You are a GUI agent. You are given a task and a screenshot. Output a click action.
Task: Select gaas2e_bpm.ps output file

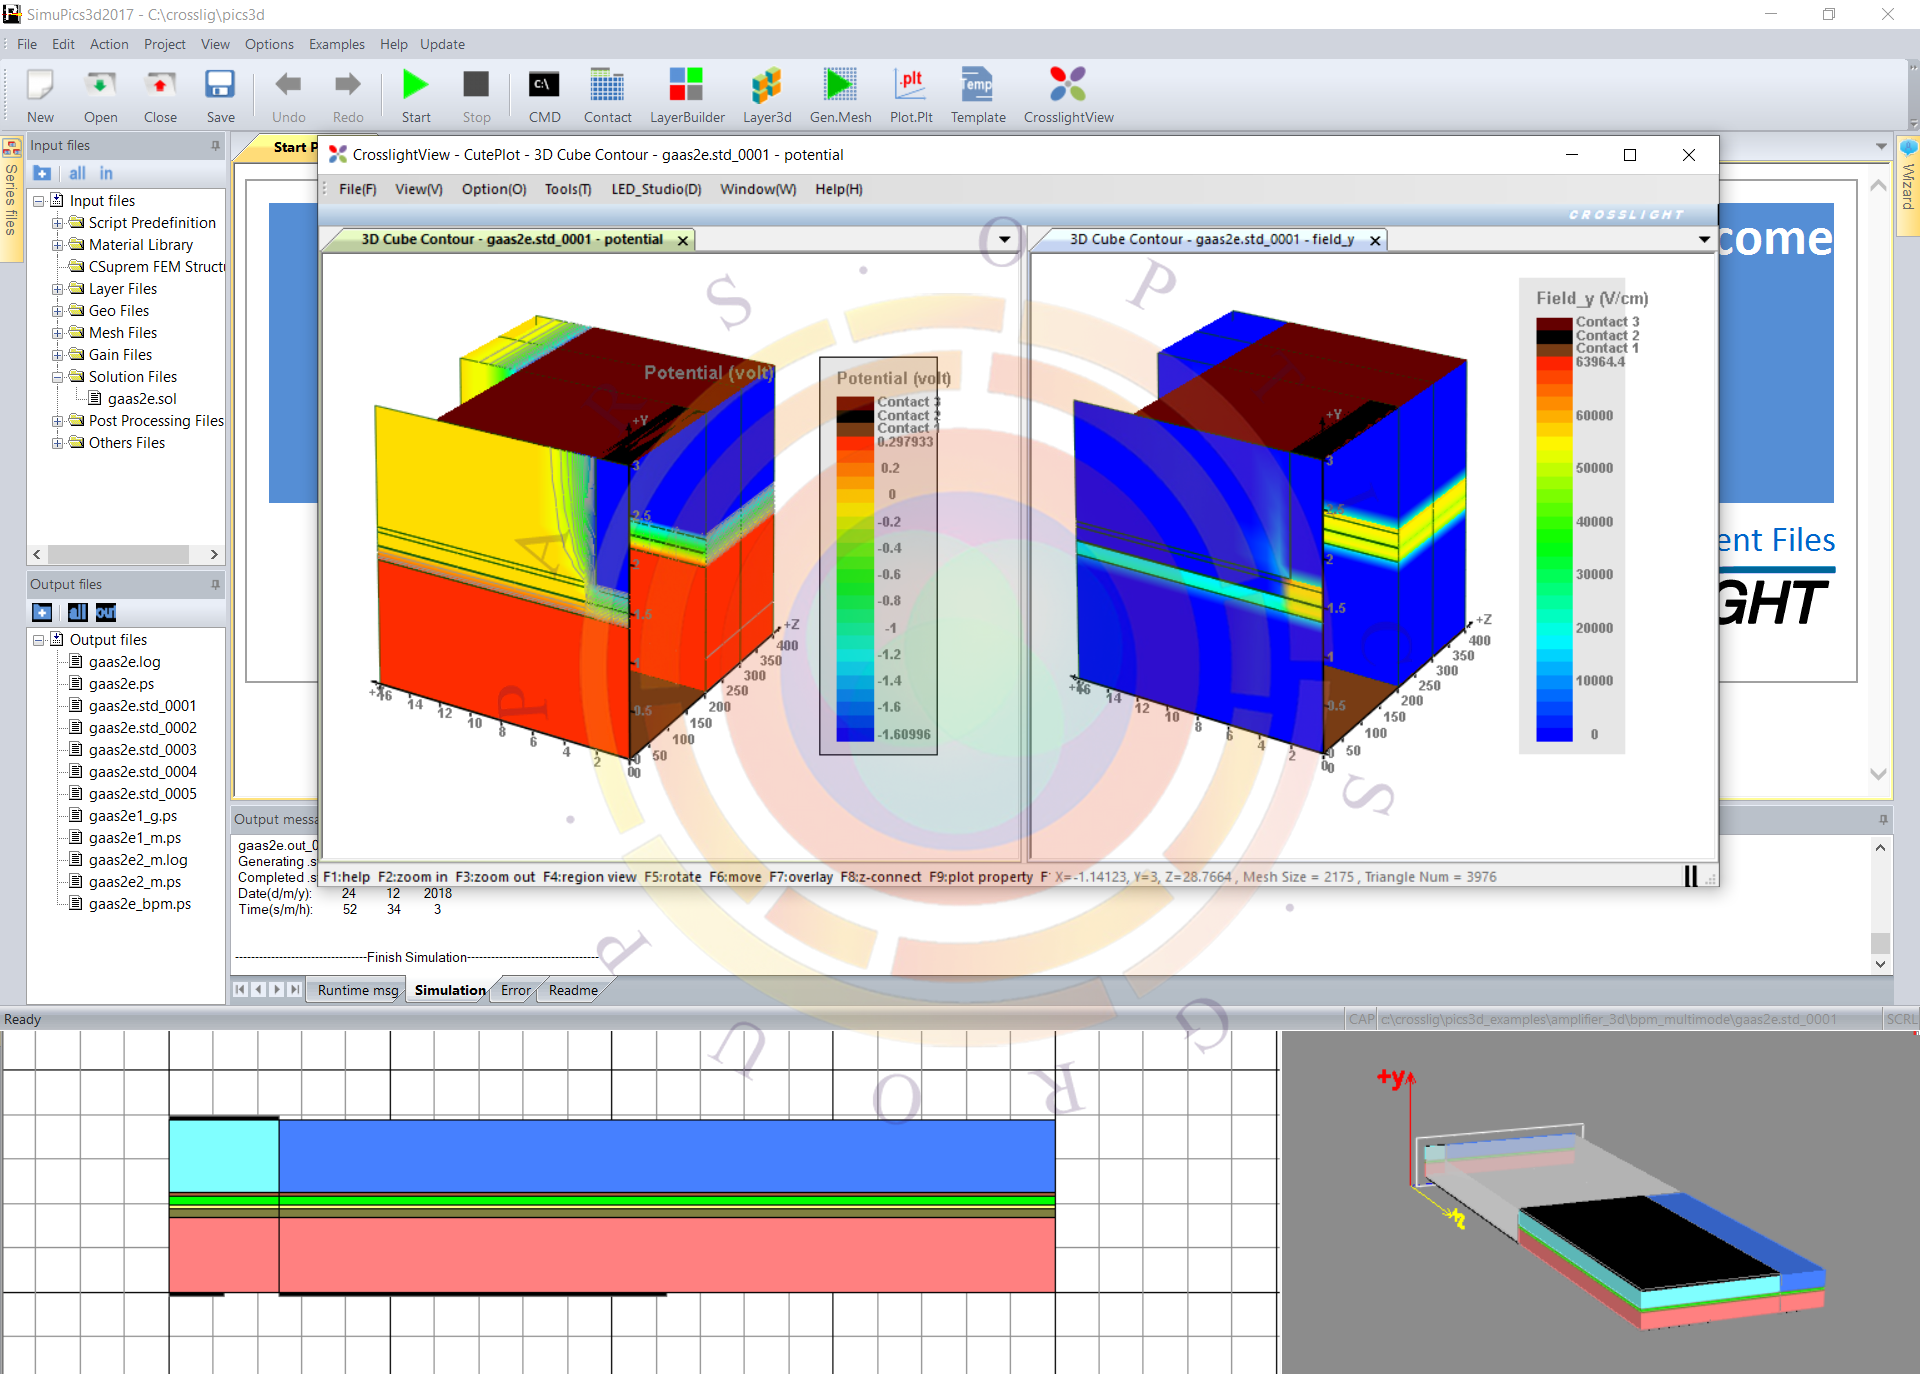tap(139, 904)
